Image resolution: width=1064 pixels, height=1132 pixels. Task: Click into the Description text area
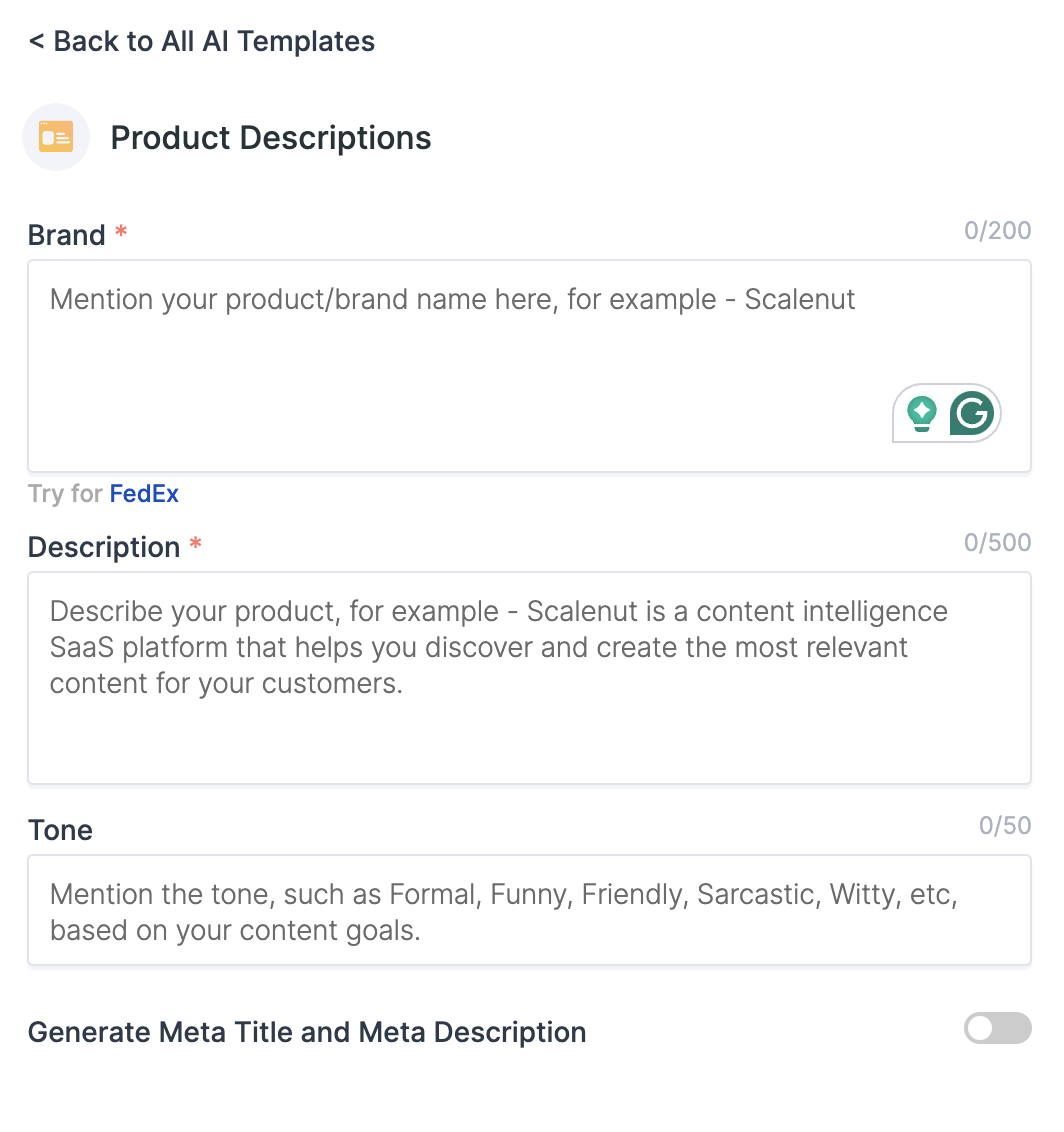(529, 678)
